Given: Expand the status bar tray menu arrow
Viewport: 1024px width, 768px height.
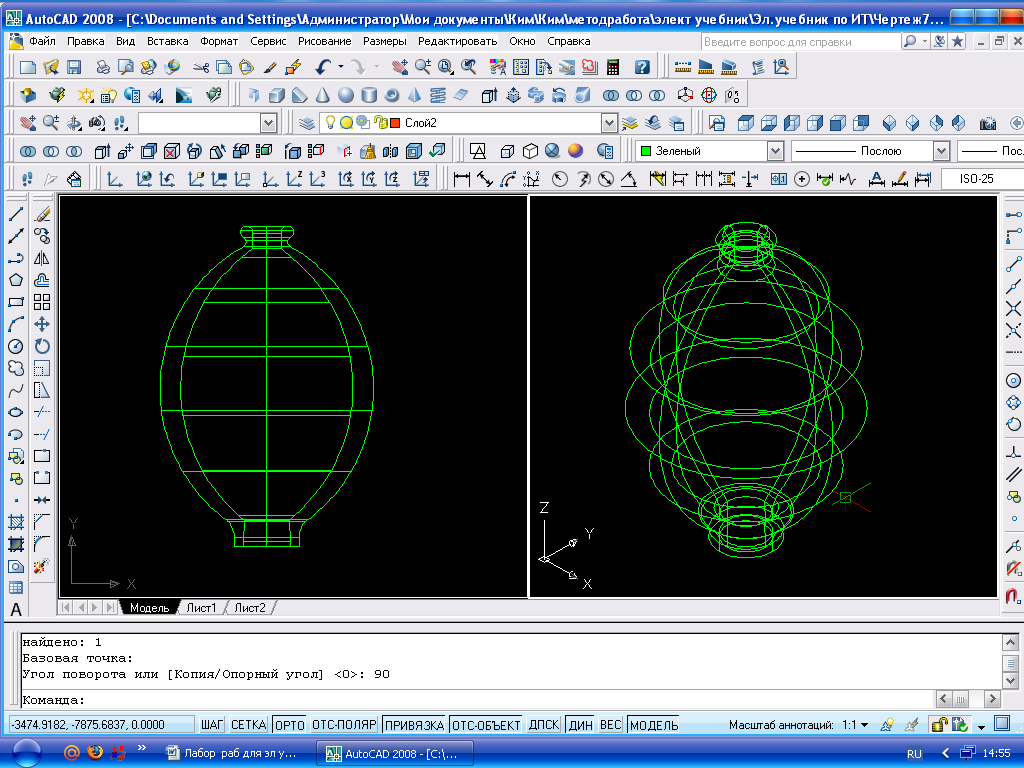Looking at the screenshot, I should (x=982, y=727).
